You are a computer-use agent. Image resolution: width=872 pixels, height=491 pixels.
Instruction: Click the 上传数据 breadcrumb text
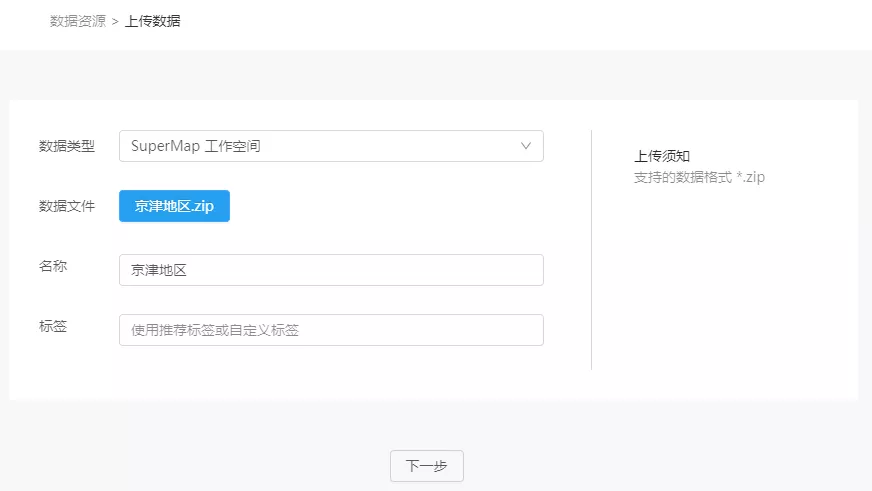152,21
